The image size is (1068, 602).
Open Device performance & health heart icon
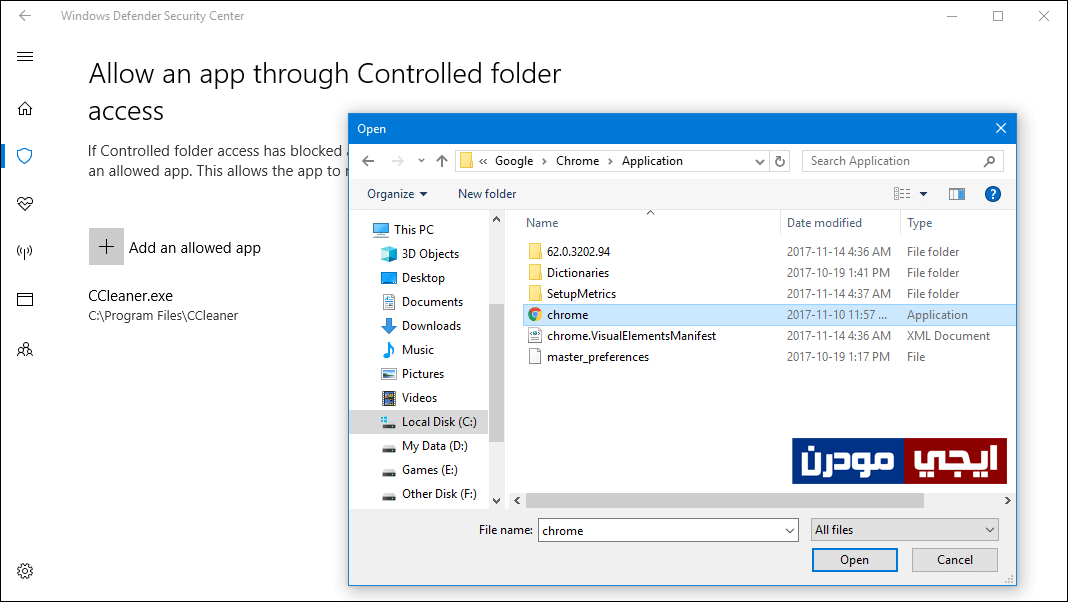tap(25, 204)
